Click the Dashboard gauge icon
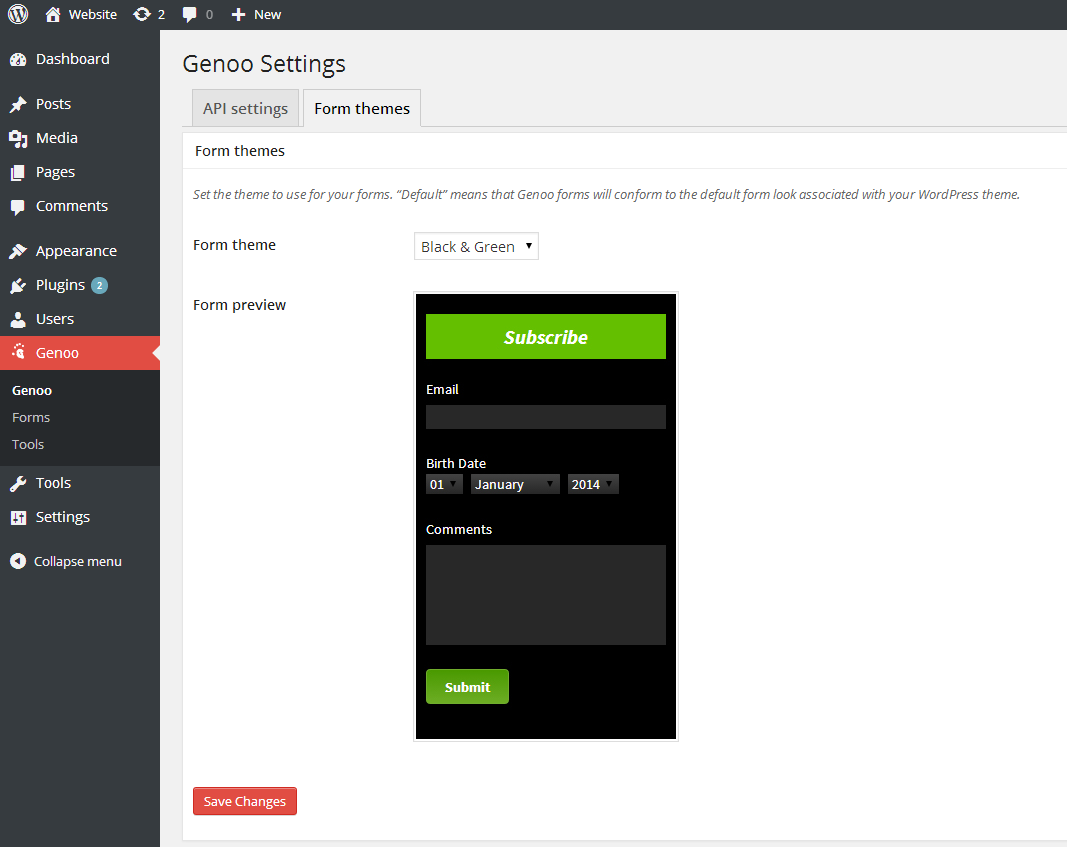Screen dimensions: 1067x847 (x=18, y=59)
